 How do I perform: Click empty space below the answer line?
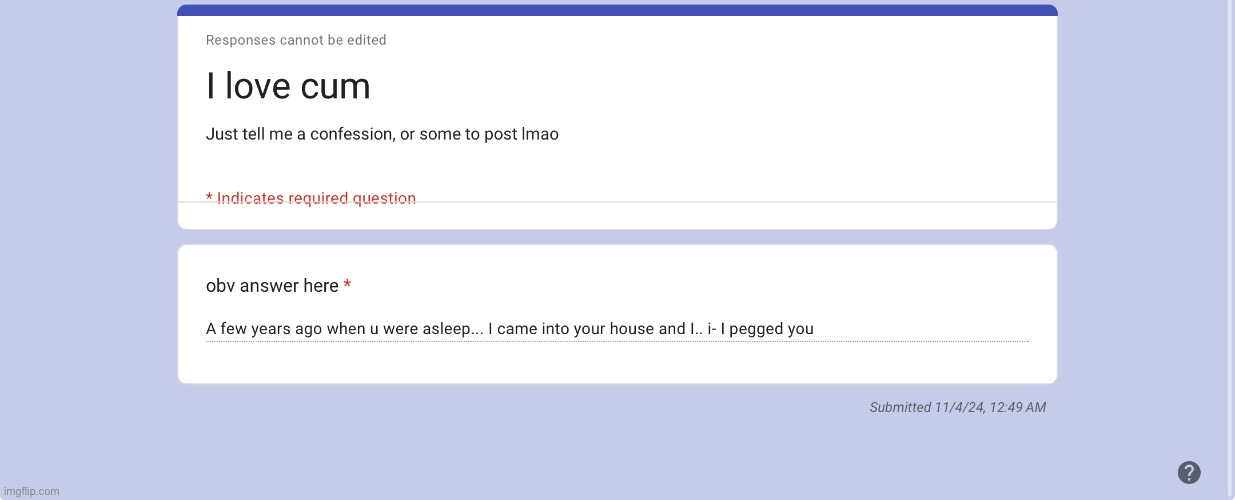(x=617, y=362)
